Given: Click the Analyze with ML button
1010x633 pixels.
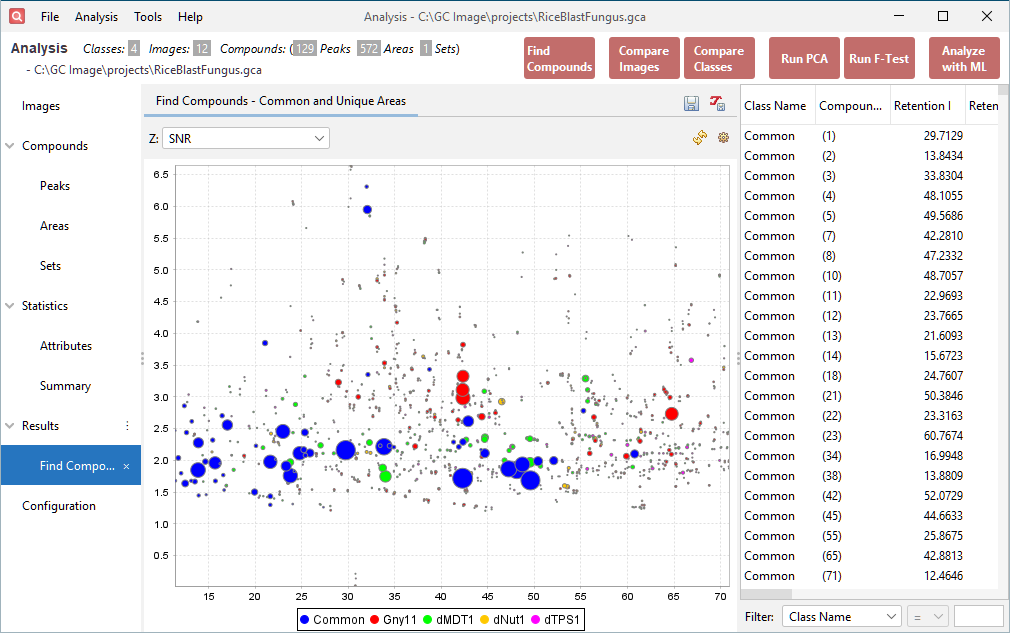Looking at the screenshot, I should tap(963, 58).
